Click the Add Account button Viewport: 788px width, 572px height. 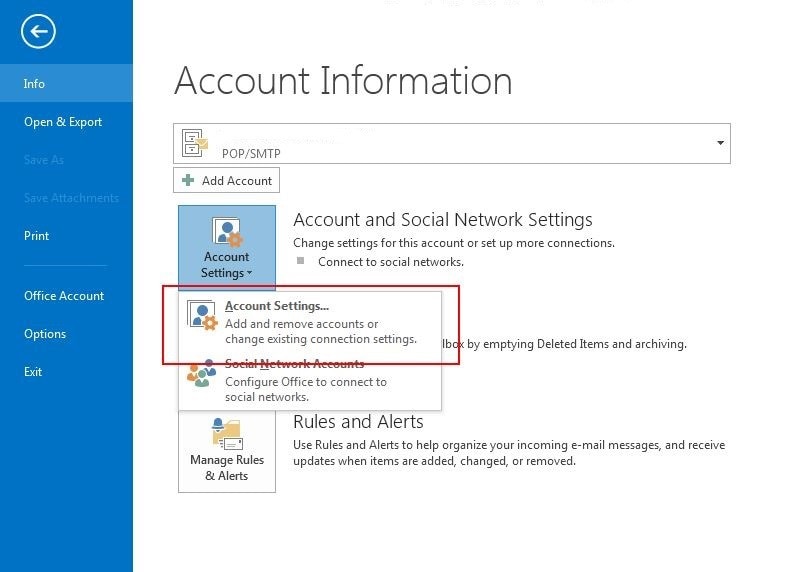click(226, 180)
